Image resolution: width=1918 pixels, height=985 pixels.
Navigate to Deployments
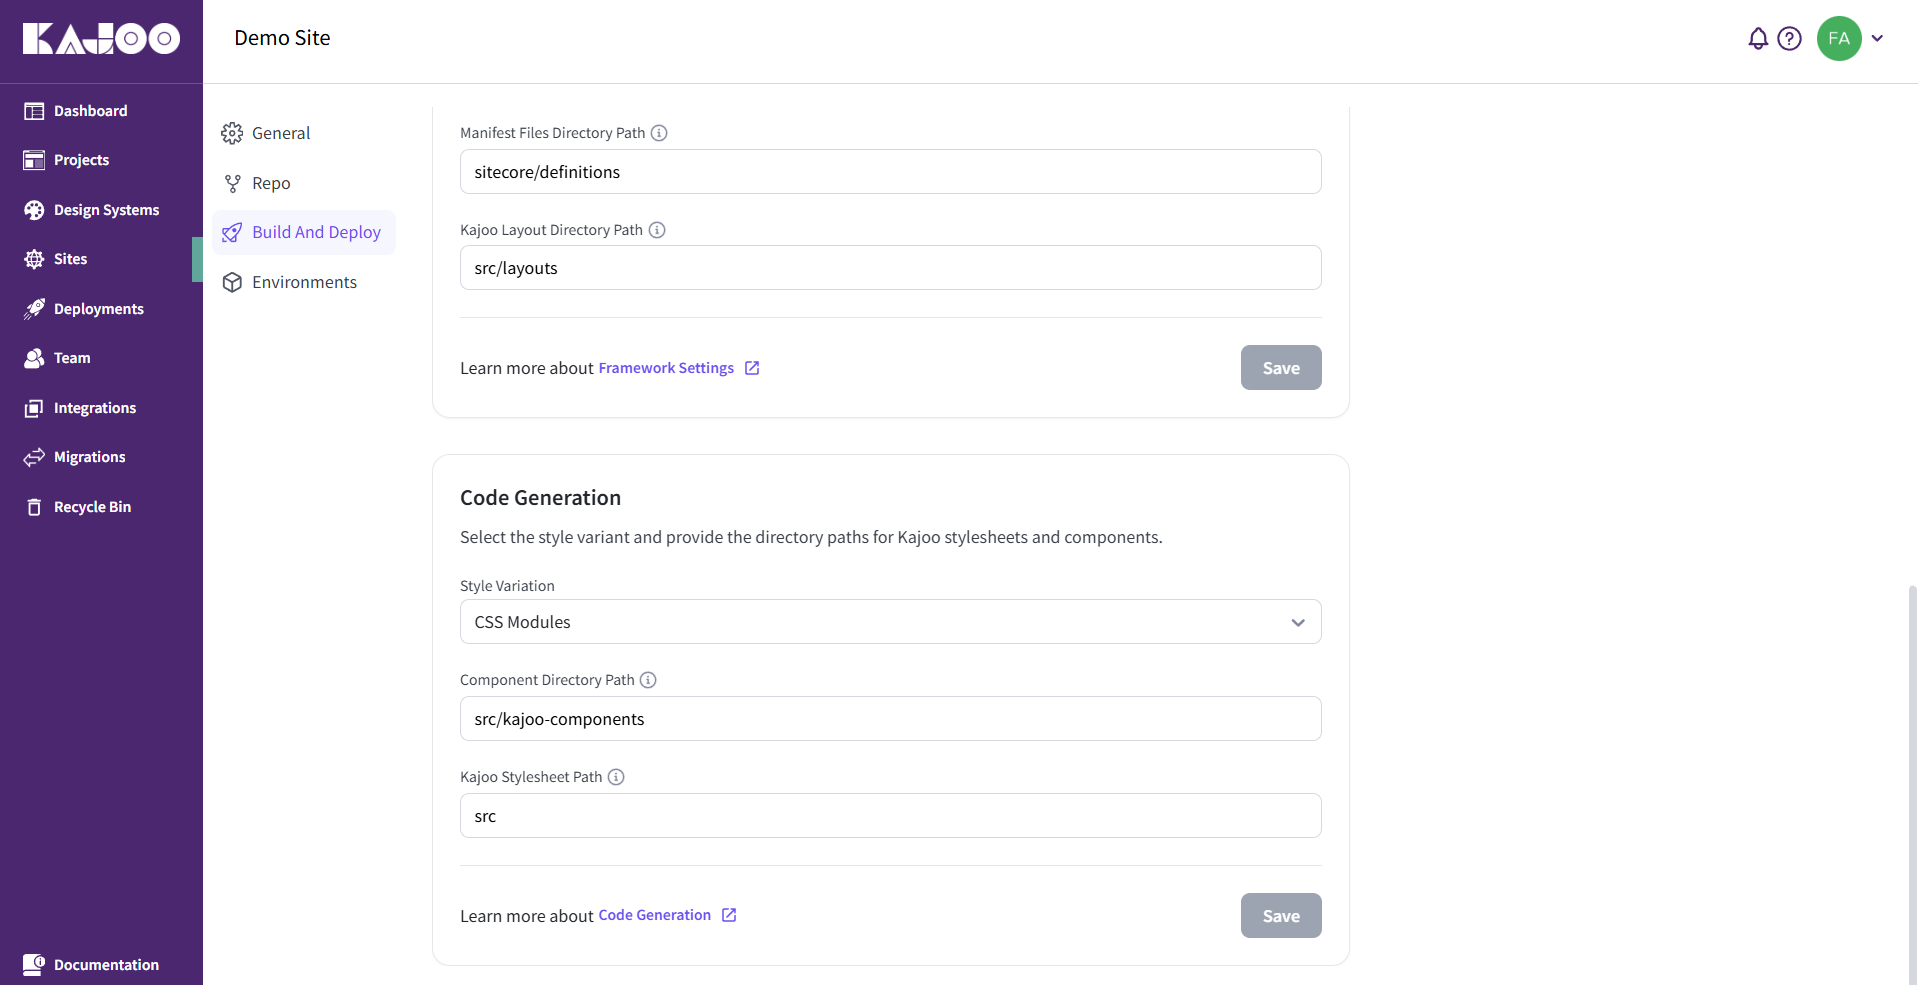click(x=101, y=309)
